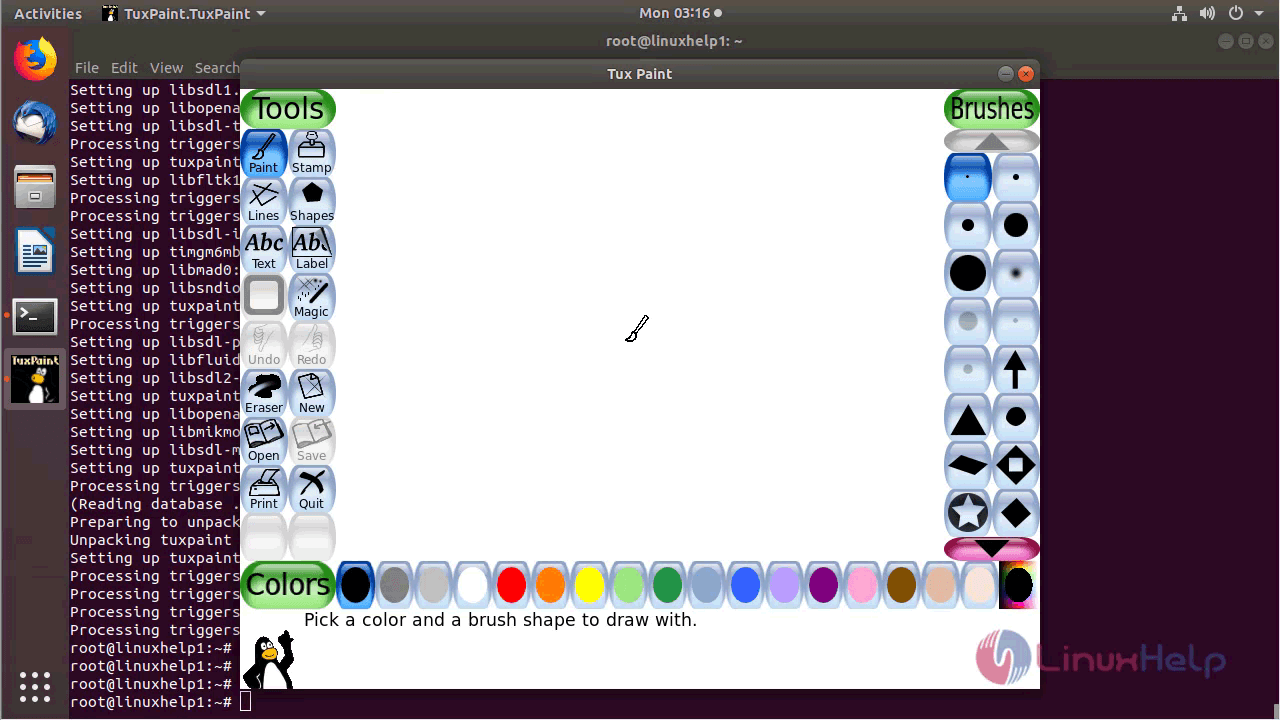Open a saved picture
The width and height of the screenshot is (1280, 720).
(263, 440)
